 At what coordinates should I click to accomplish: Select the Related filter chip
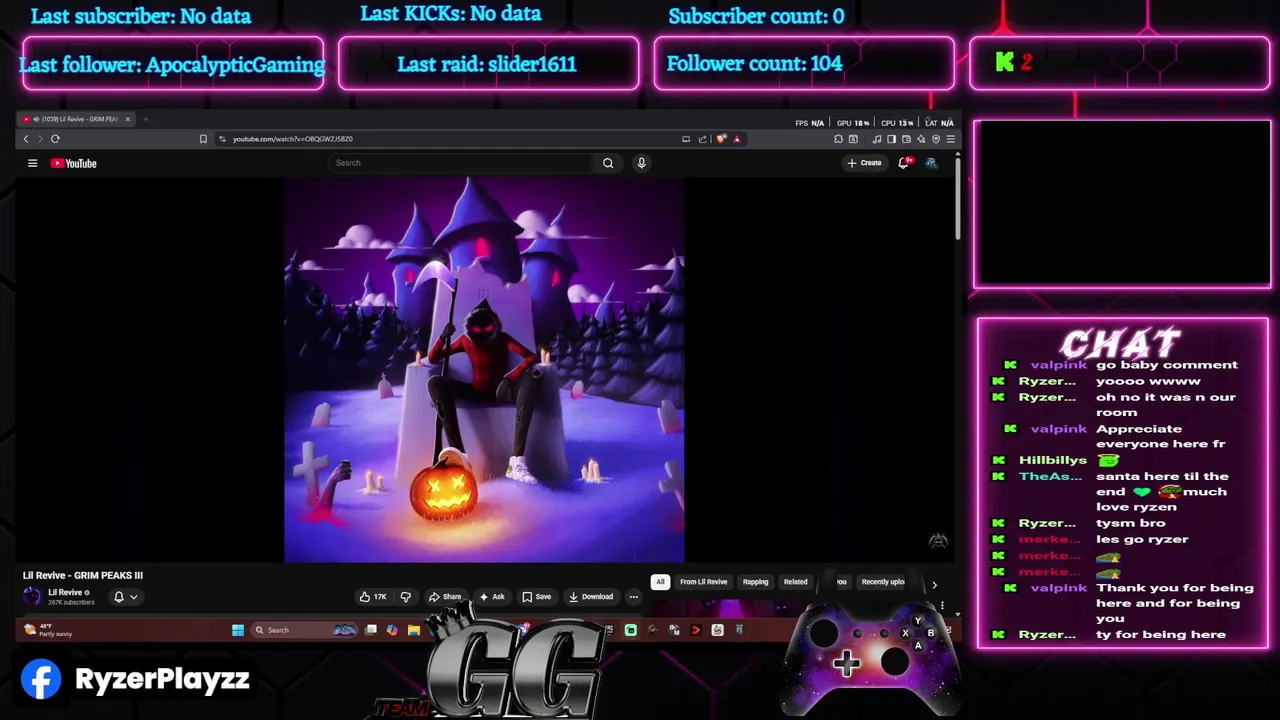(x=796, y=582)
